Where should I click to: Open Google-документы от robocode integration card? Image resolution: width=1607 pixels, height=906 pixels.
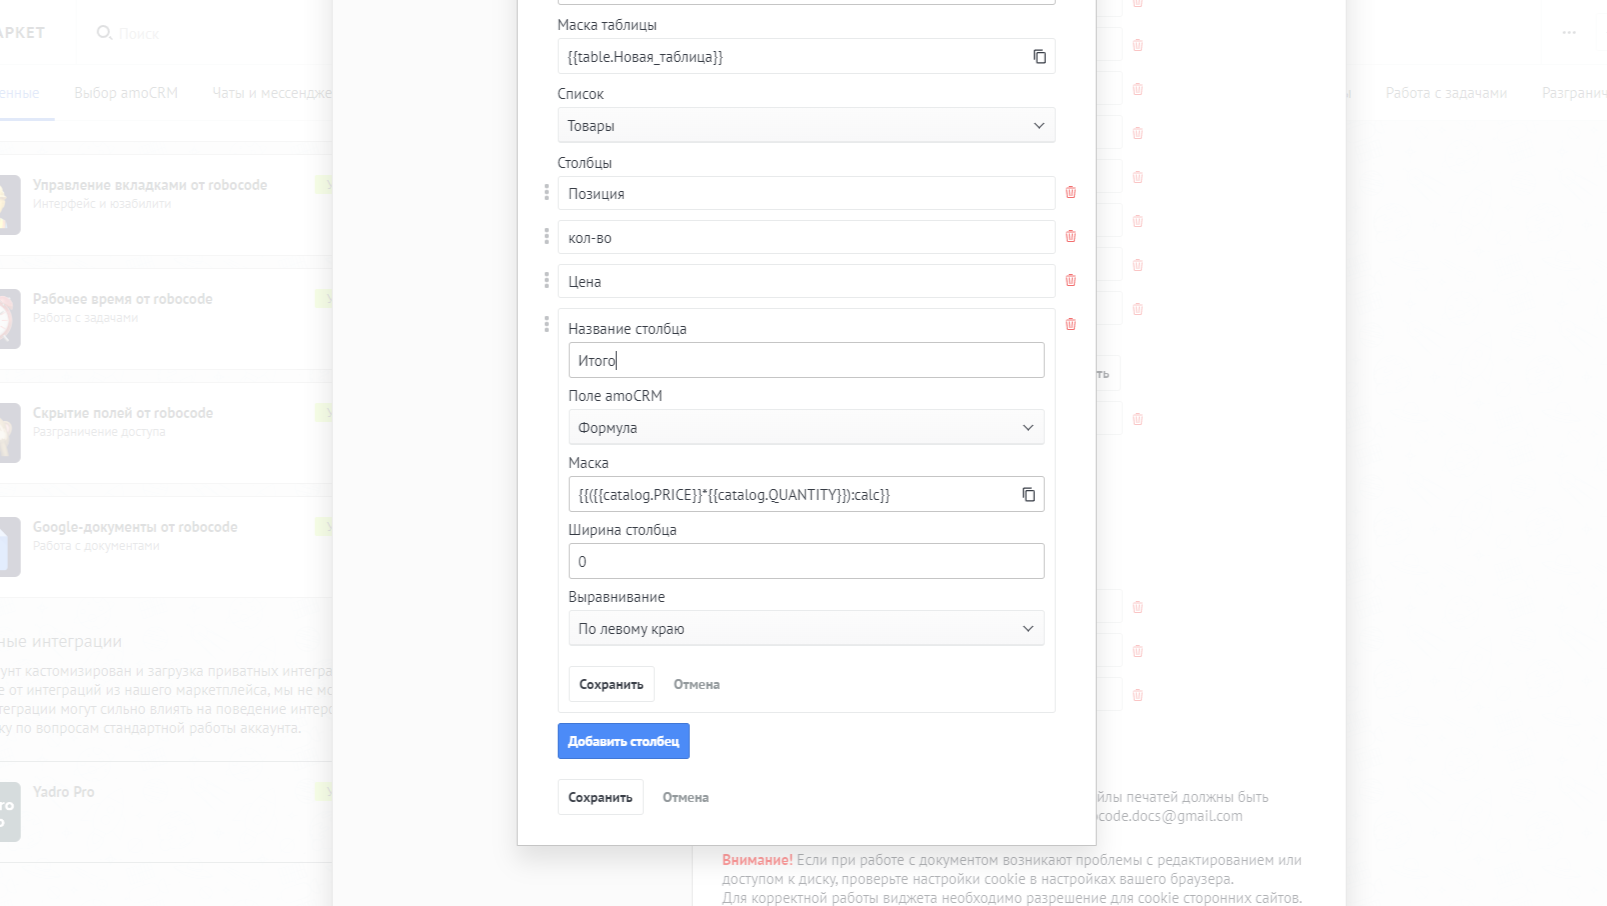click(x=166, y=547)
